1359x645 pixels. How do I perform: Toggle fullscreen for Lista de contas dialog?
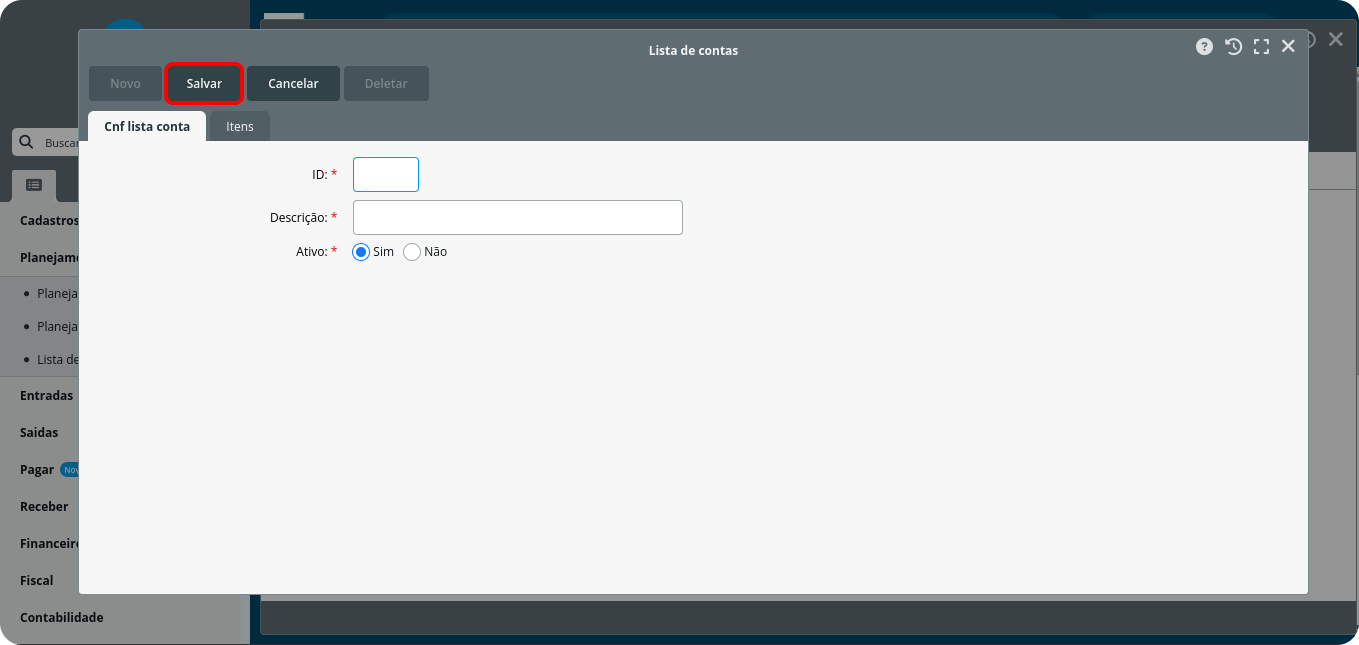coord(1261,47)
